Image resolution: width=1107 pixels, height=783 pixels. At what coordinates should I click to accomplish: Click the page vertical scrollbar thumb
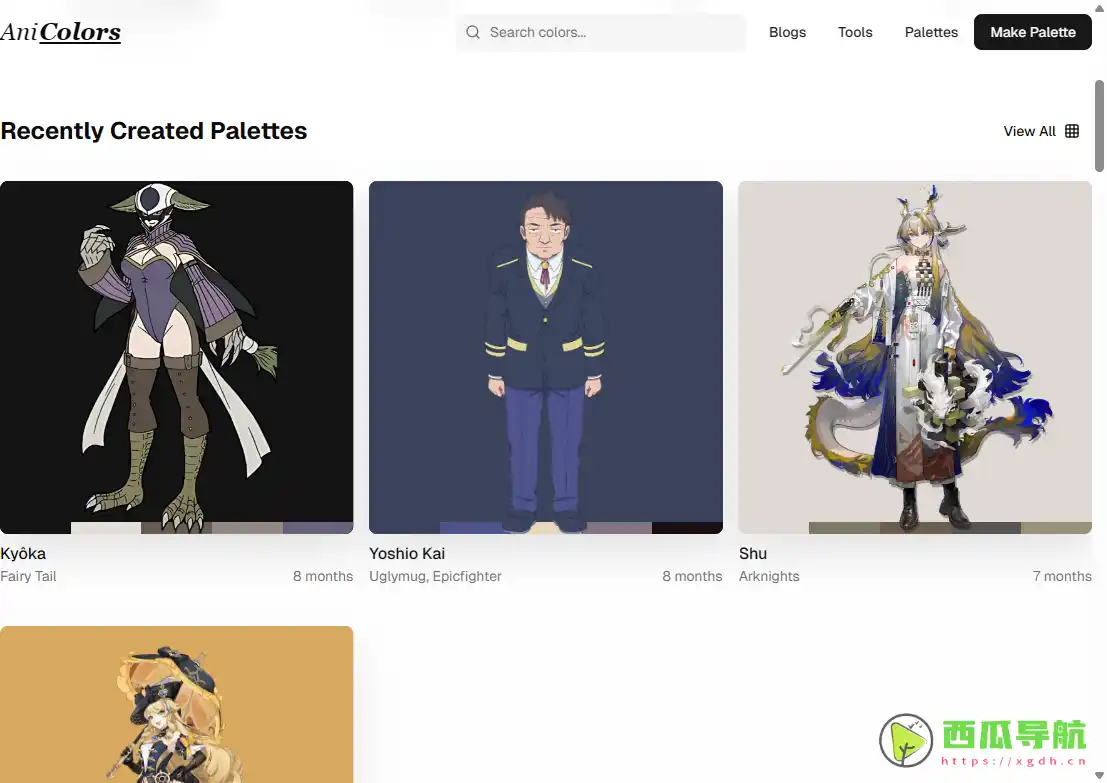[x=1099, y=126]
